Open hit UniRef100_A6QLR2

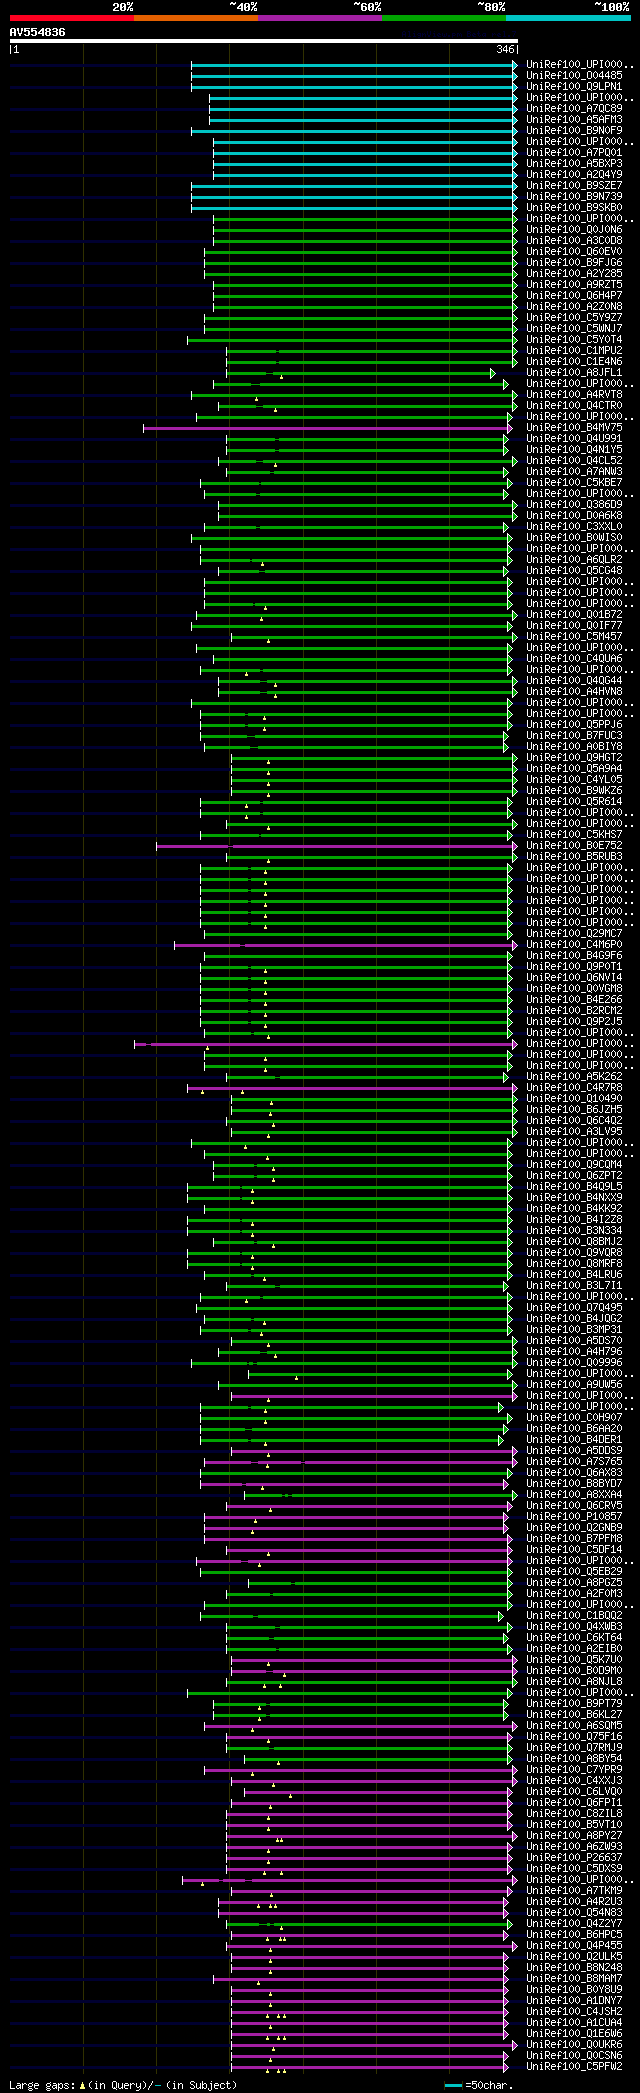point(574,560)
